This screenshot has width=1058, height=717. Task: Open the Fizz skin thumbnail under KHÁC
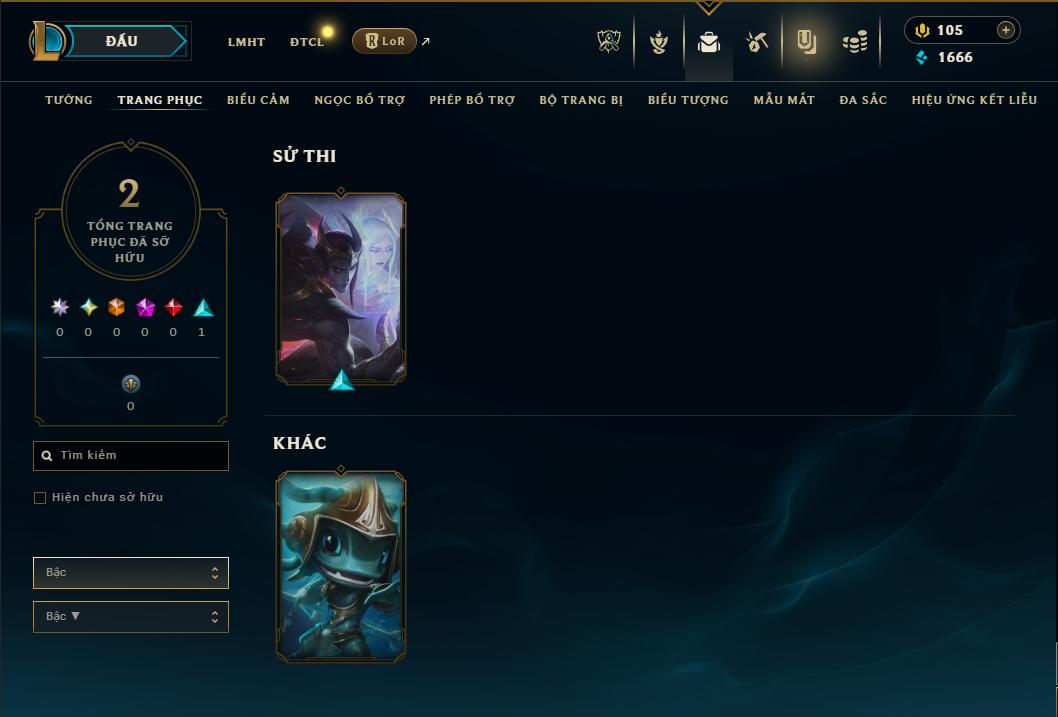click(x=341, y=565)
